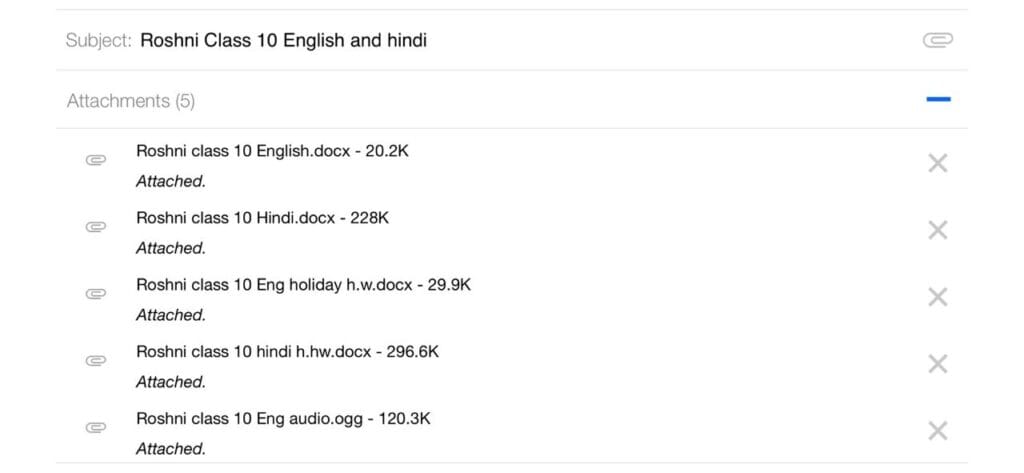The image size is (1024, 473).
Task: Remove Roshni class 10 Eng holiday h.w.docx
Action: [938, 297]
